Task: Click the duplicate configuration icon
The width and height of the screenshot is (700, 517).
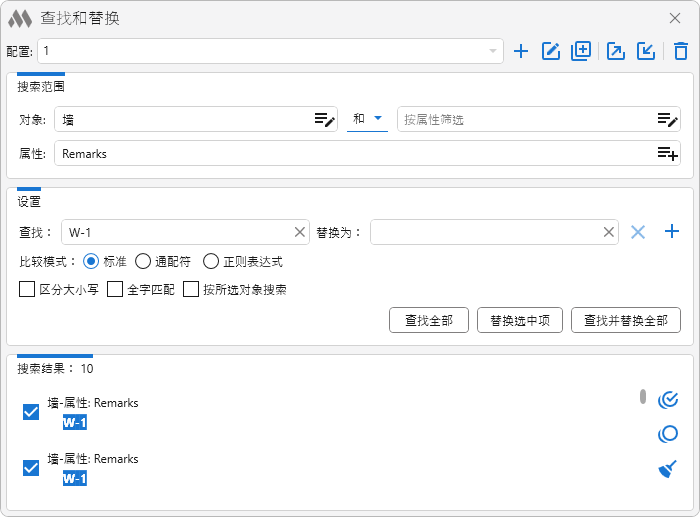Action: (581, 51)
